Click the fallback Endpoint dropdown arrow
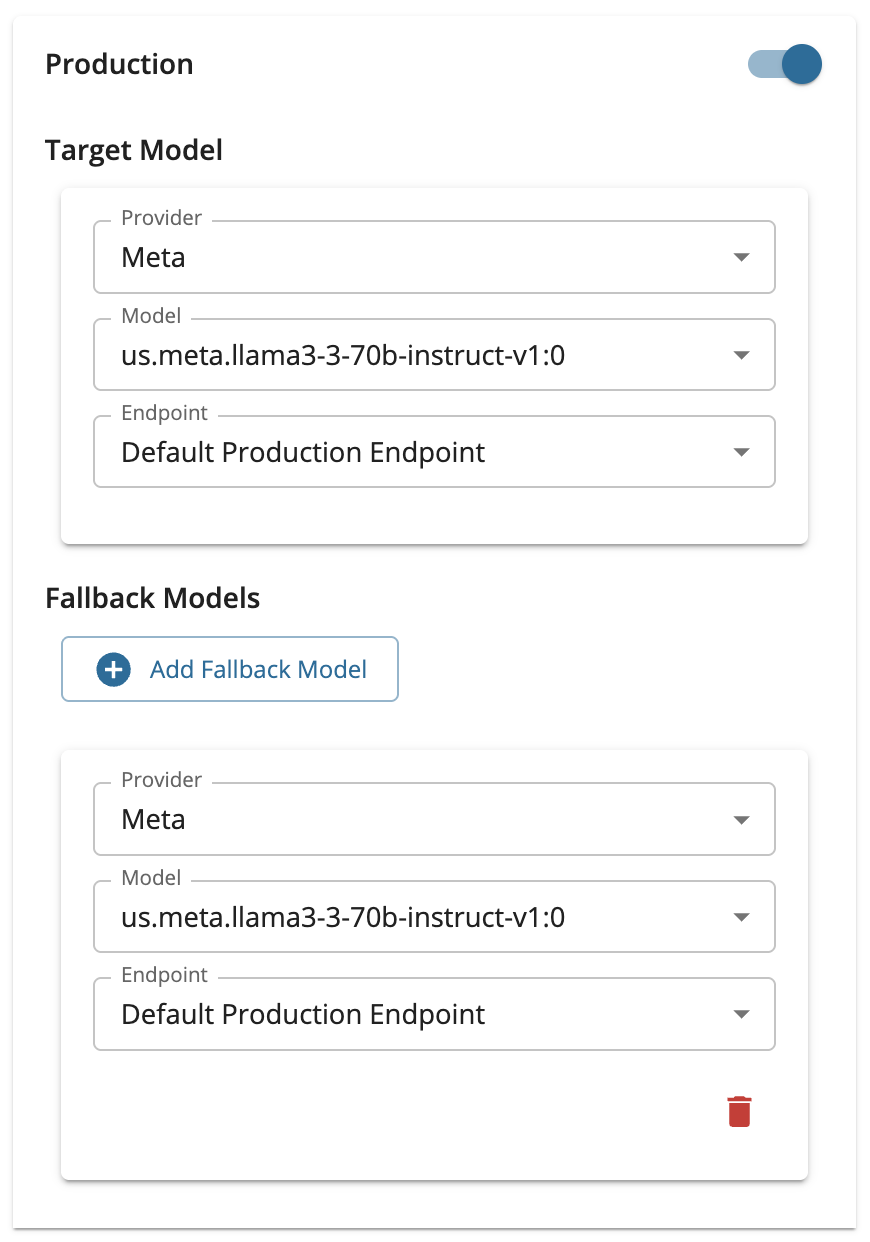The width and height of the screenshot is (870, 1242). pyautogui.click(x=741, y=1014)
